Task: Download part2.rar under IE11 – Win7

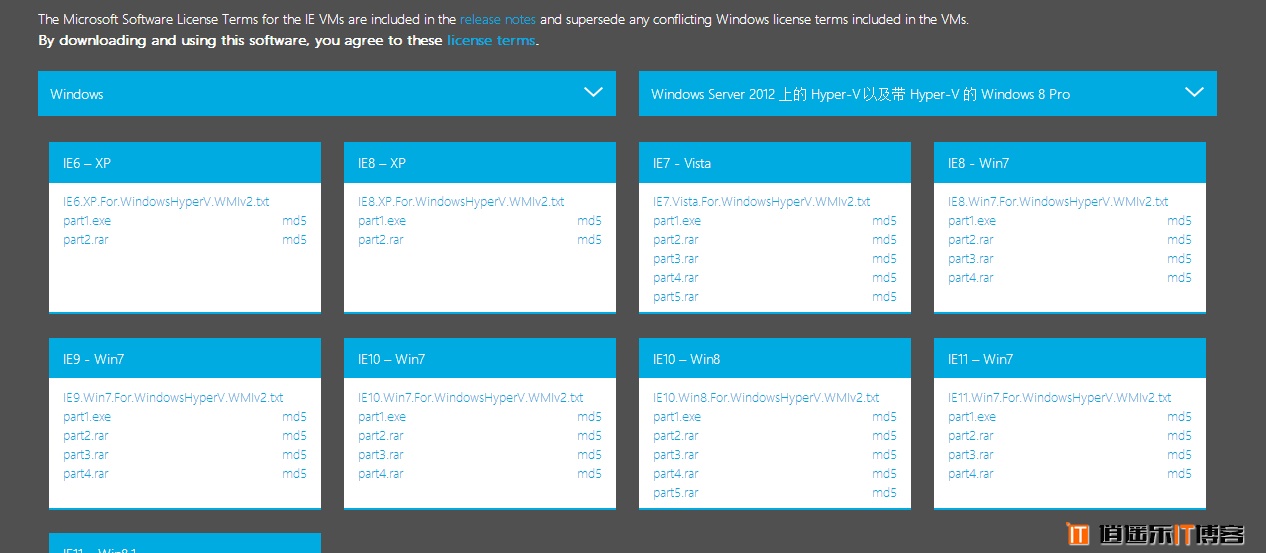Action: click(x=970, y=436)
